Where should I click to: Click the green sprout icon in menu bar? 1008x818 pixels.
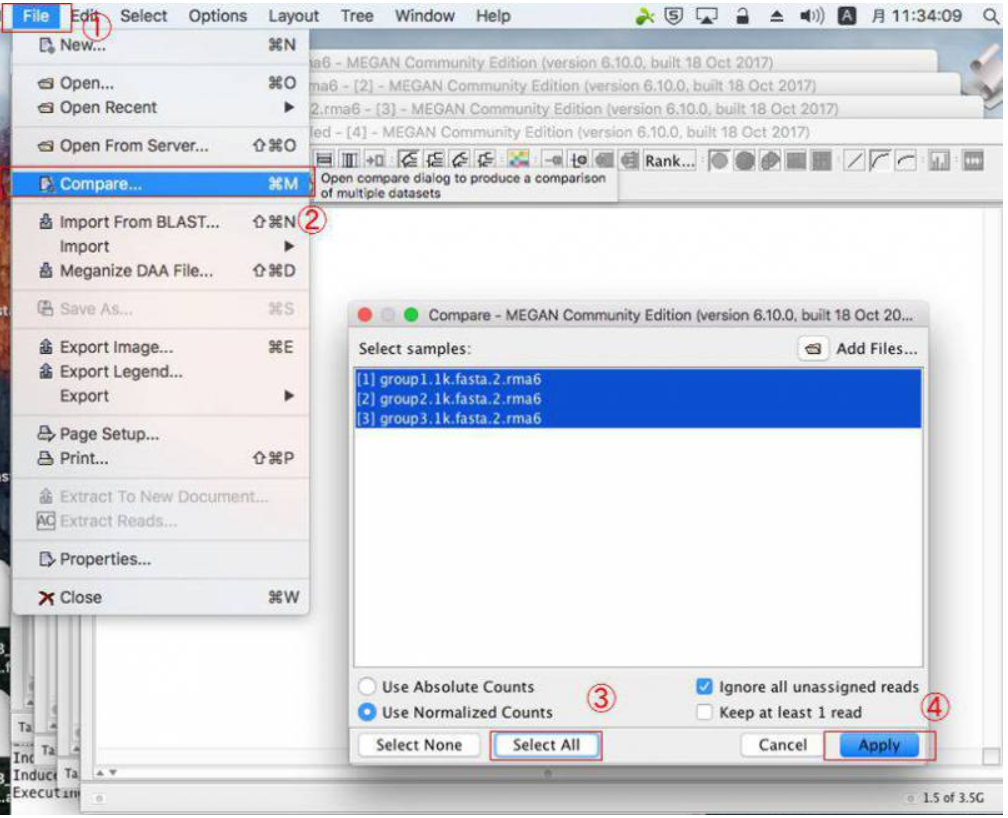click(x=644, y=16)
